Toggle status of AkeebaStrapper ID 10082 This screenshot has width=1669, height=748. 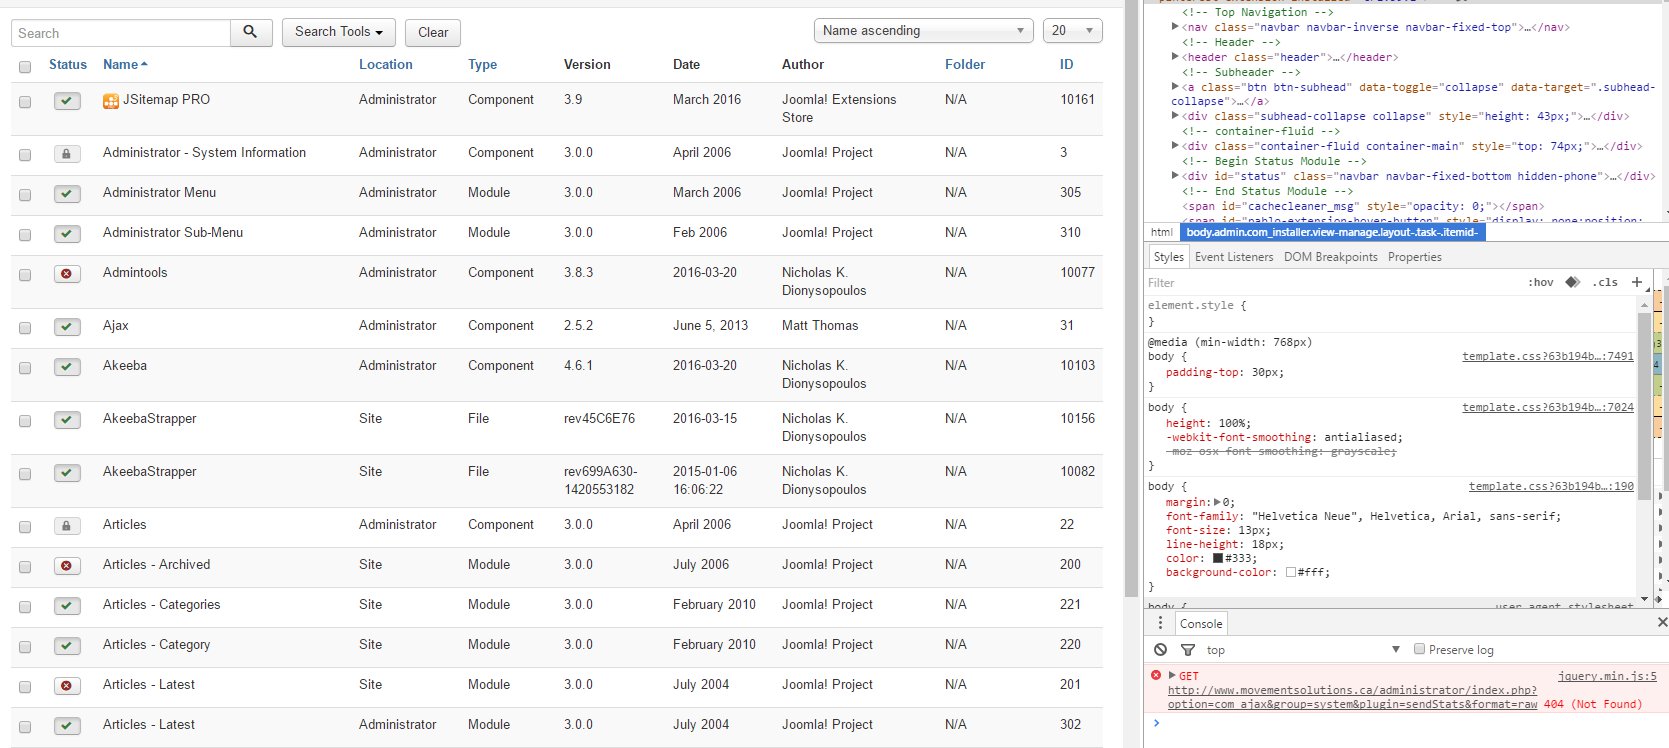[67, 473]
